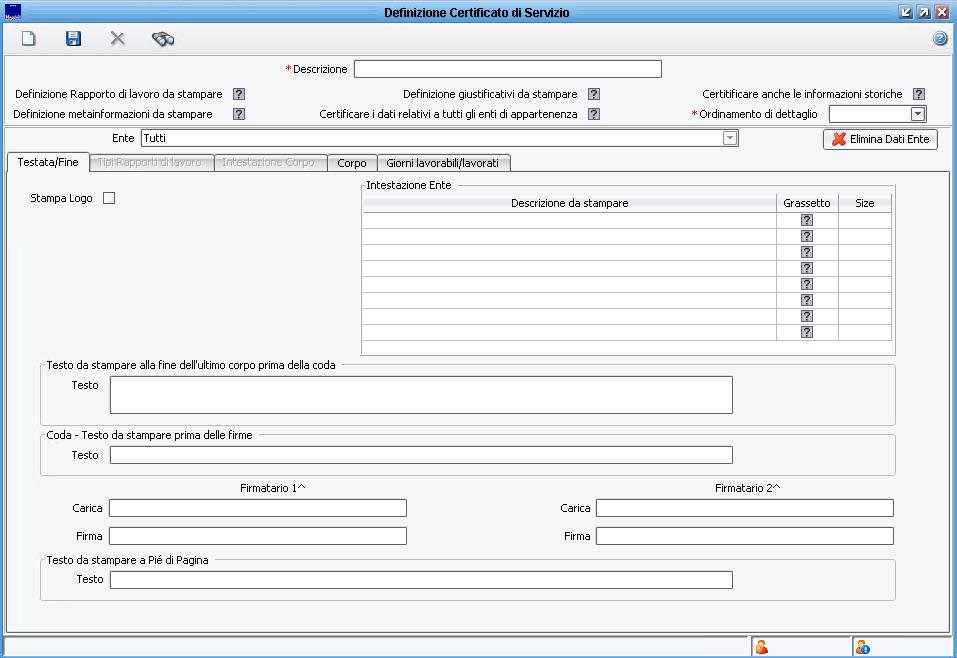The image size is (957, 658).
Task: Switch to the Corpo tab
Action: (x=352, y=163)
